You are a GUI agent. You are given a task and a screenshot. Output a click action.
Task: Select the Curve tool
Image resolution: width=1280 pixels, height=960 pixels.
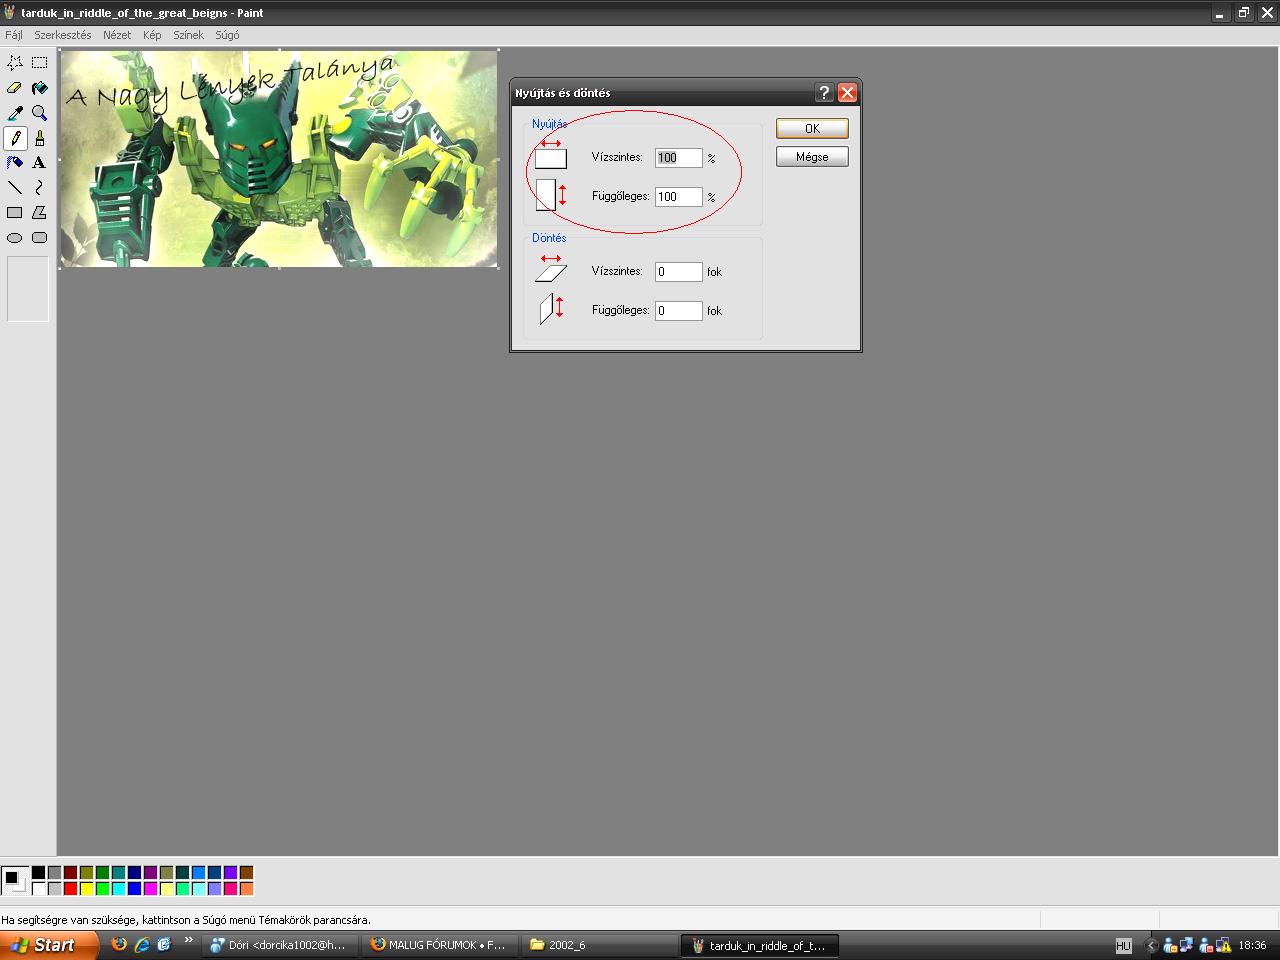coord(40,187)
